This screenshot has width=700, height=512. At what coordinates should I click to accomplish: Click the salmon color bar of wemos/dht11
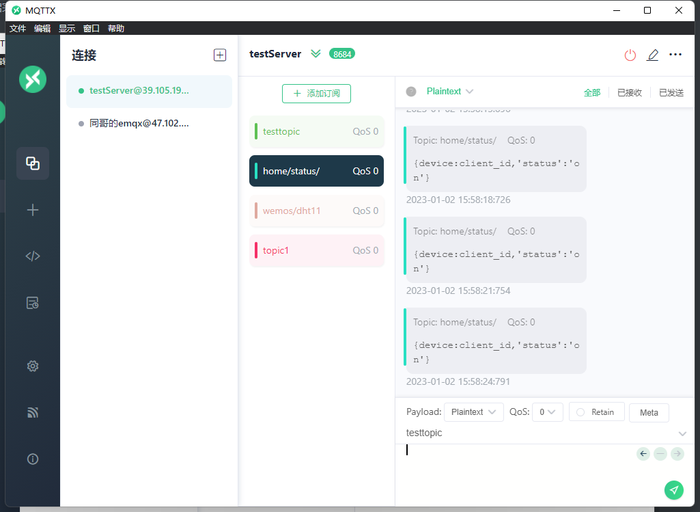(256, 211)
